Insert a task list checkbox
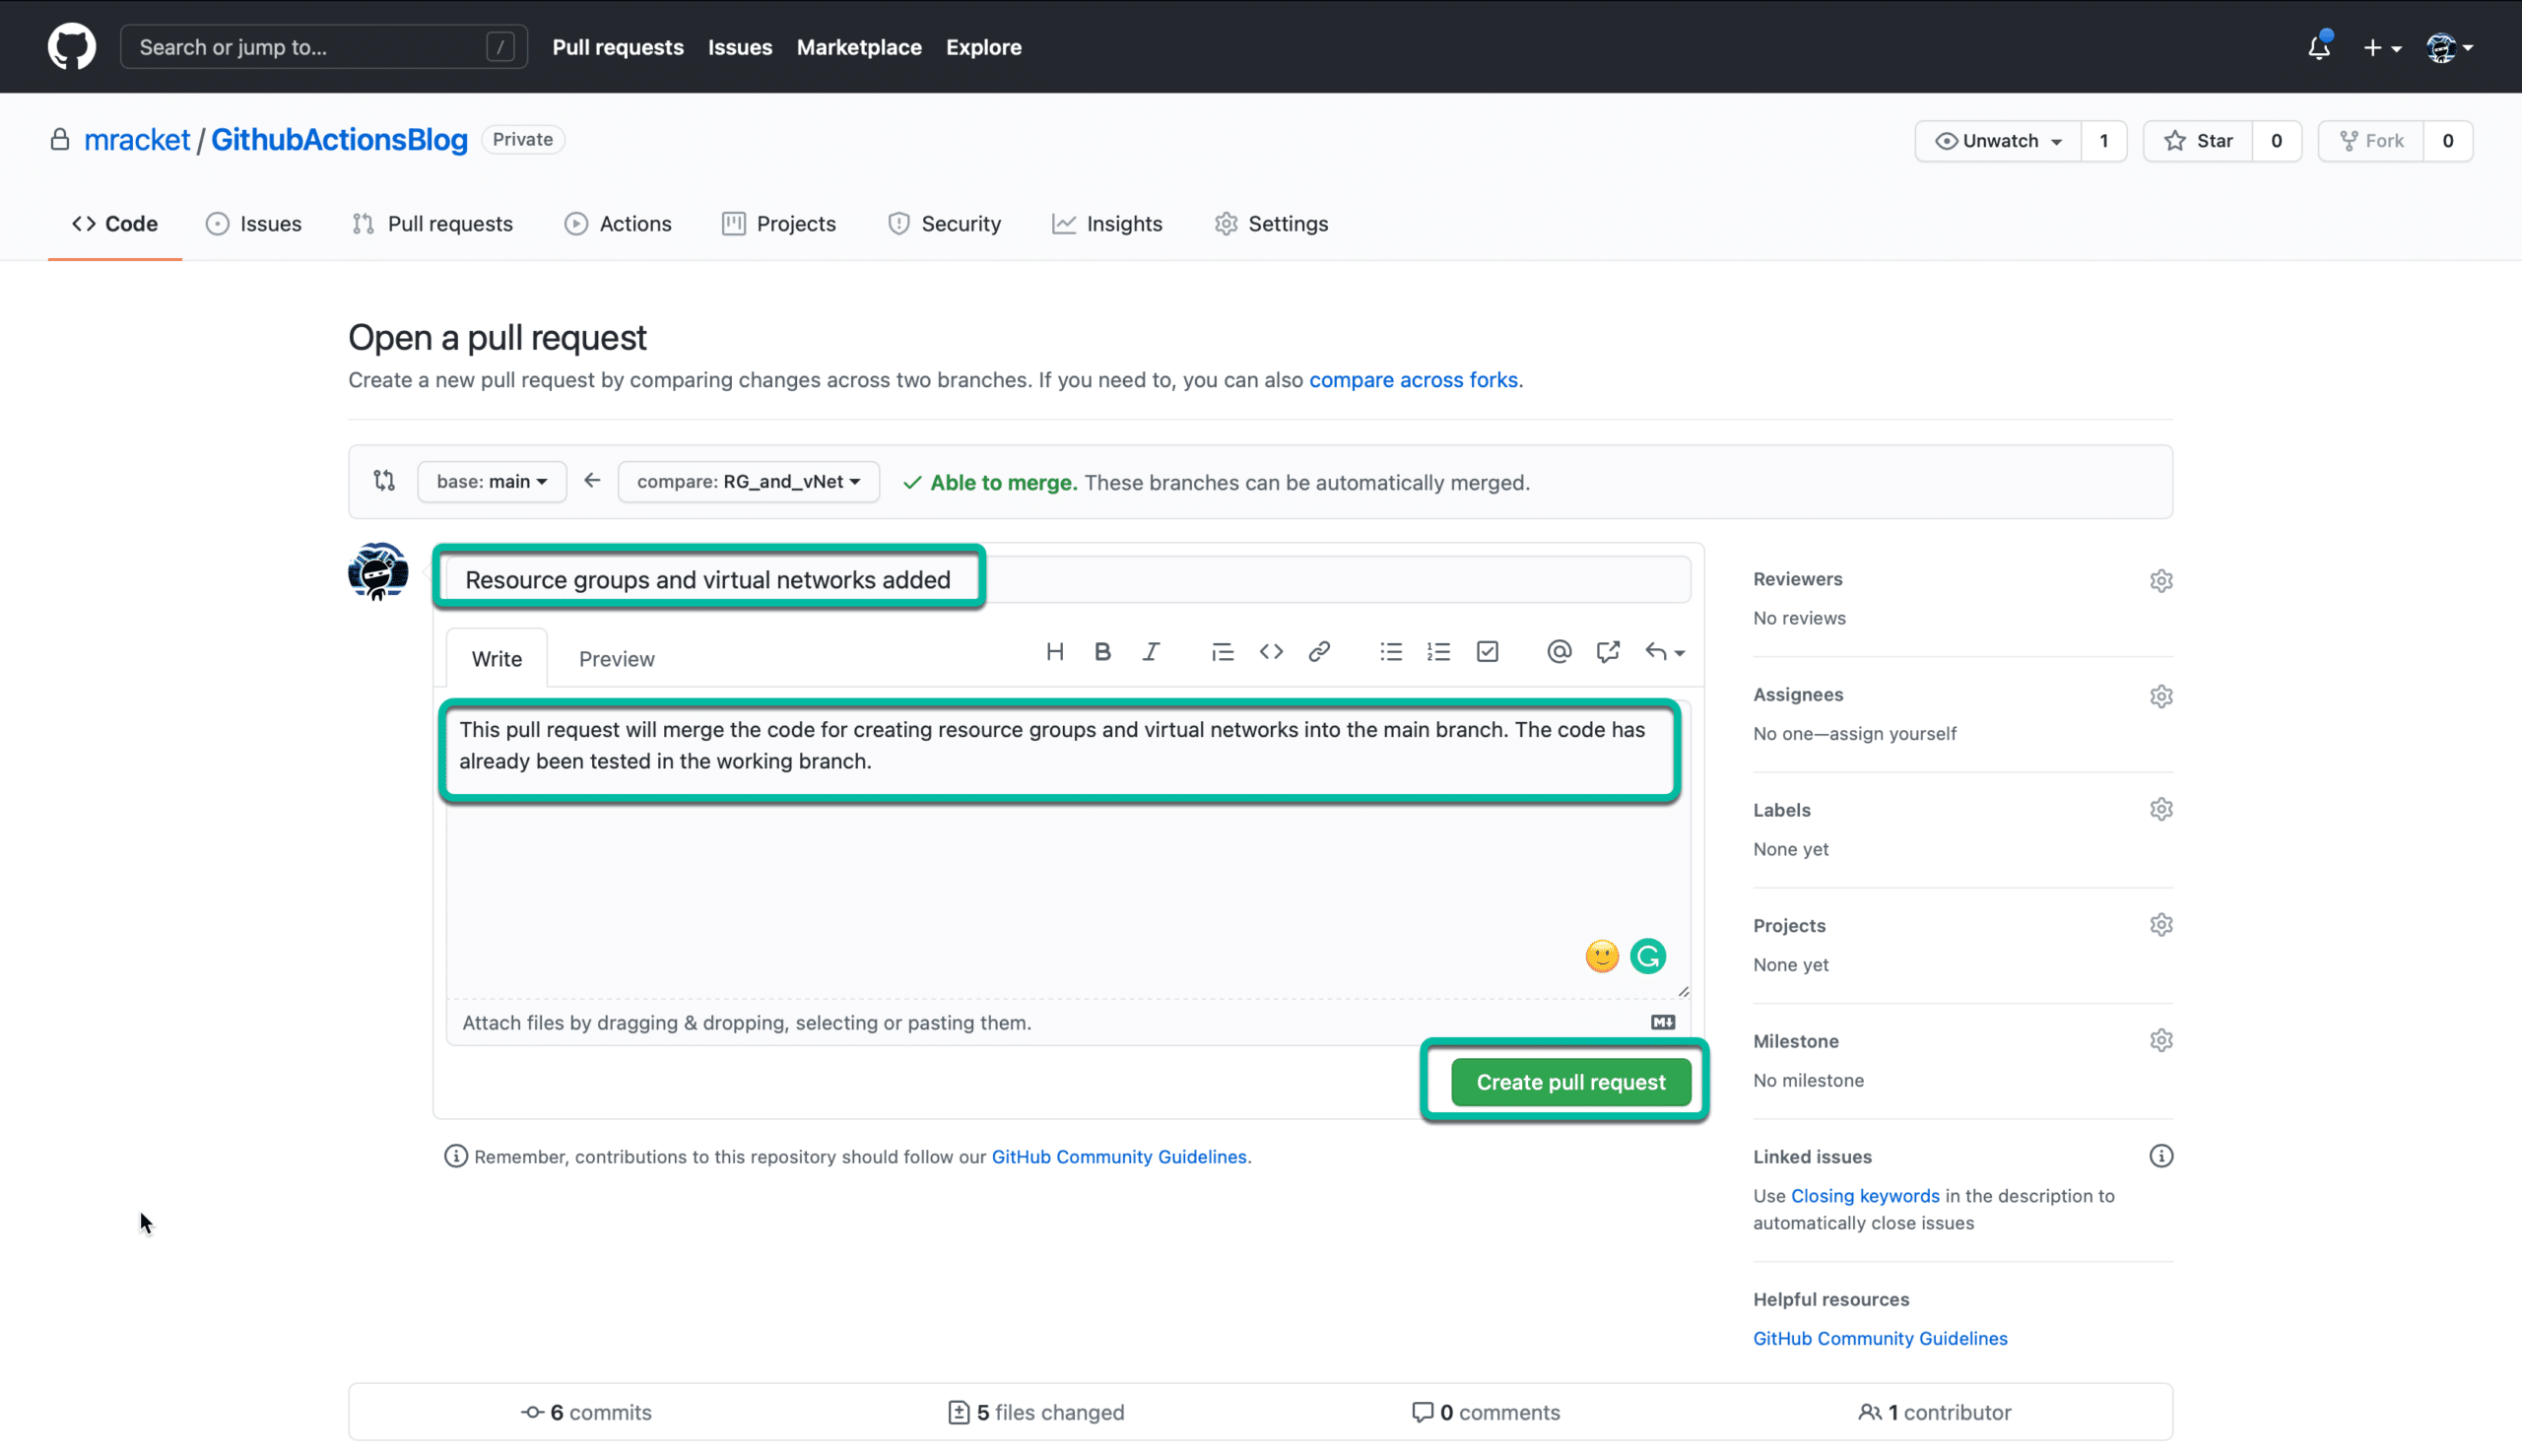The image size is (2522, 1456). (1488, 652)
